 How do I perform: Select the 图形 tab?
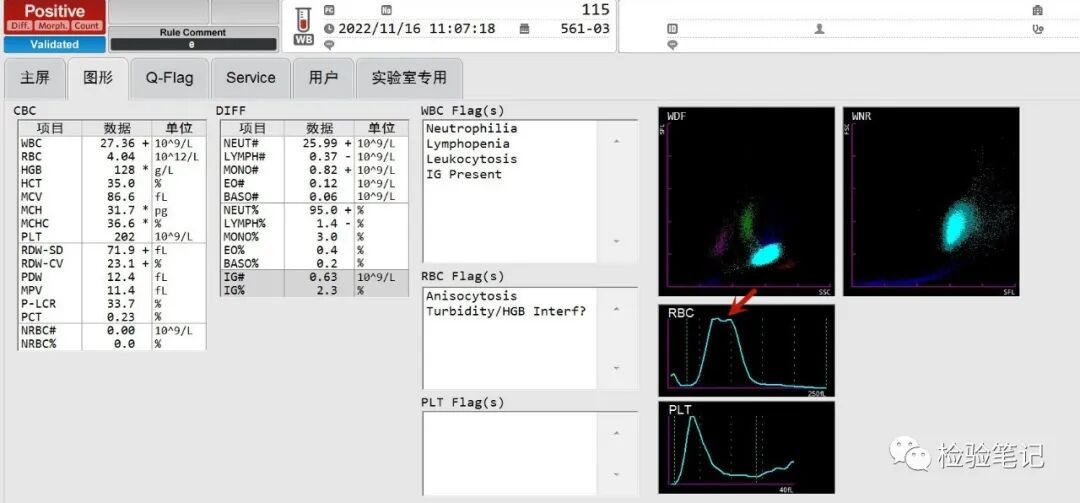tap(98, 78)
